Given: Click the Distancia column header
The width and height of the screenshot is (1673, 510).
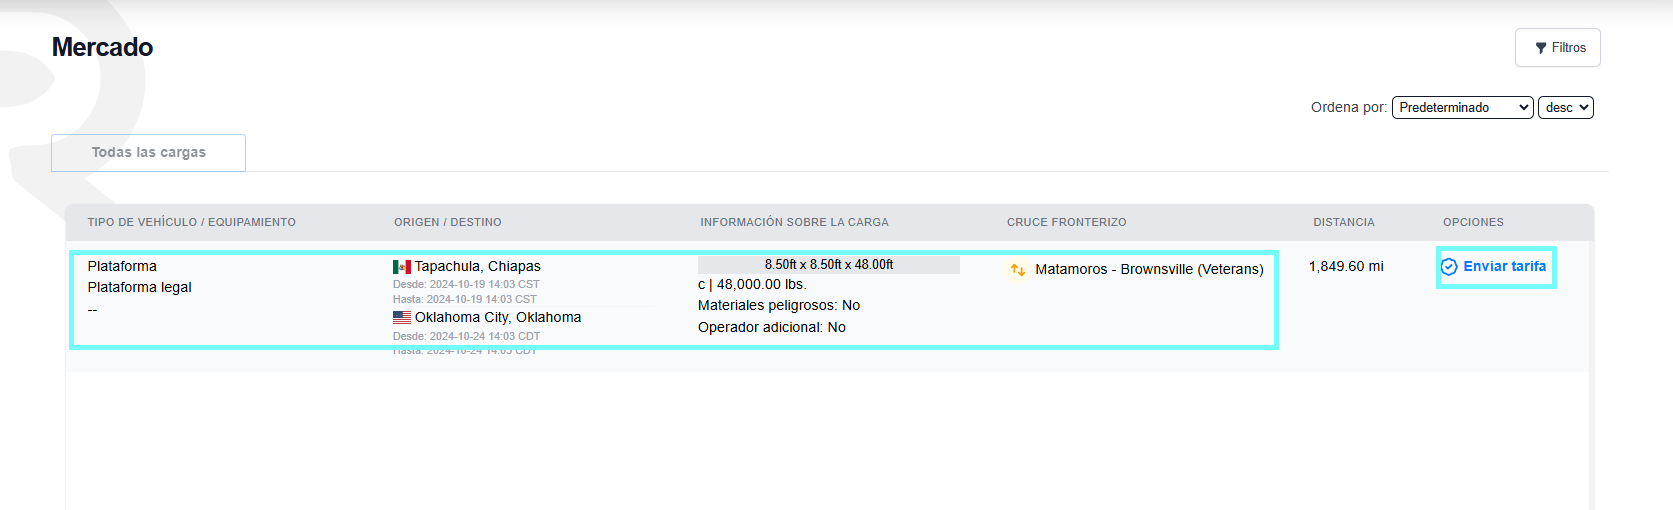Looking at the screenshot, I should tap(1343, 222).
